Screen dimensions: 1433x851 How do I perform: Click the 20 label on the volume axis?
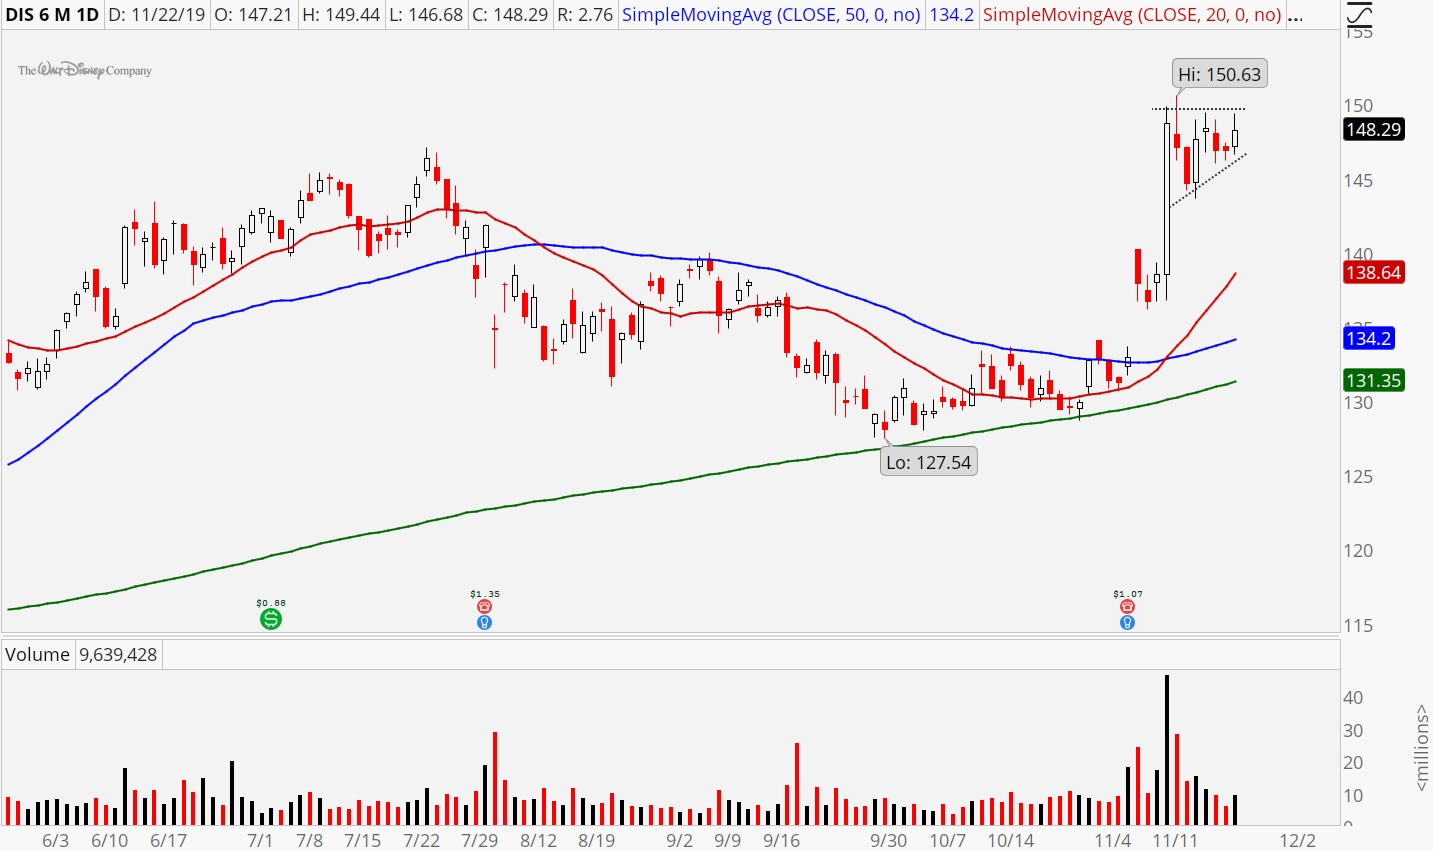tap(1353, 762)
